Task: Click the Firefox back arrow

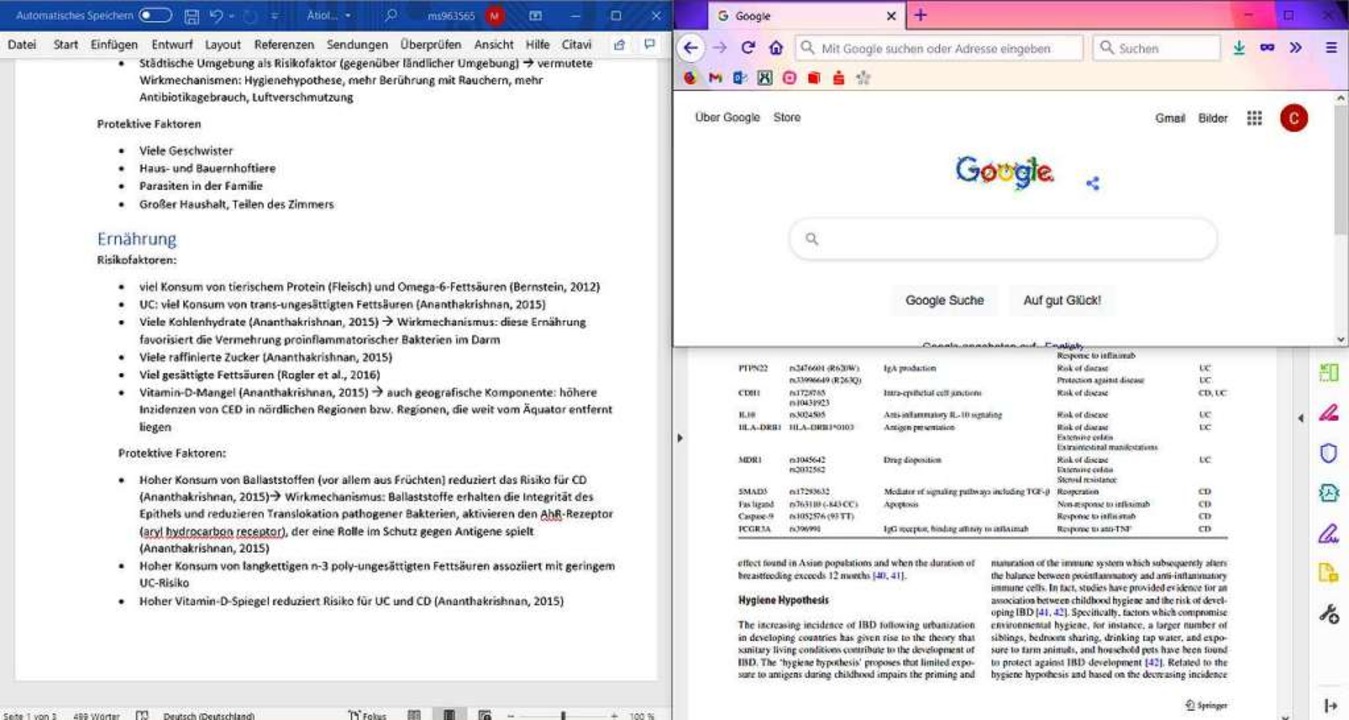Action: click(691, 47)
